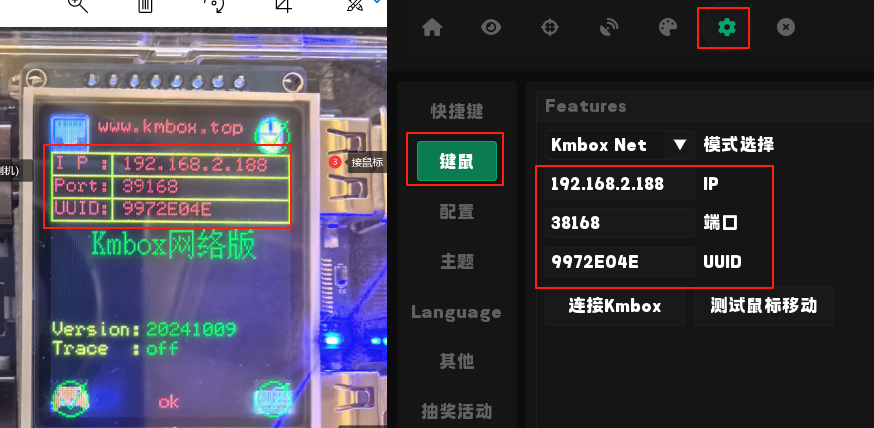874x428 pixels.
Task: Click the round X close icon
Action: click(x=786, y=27)
